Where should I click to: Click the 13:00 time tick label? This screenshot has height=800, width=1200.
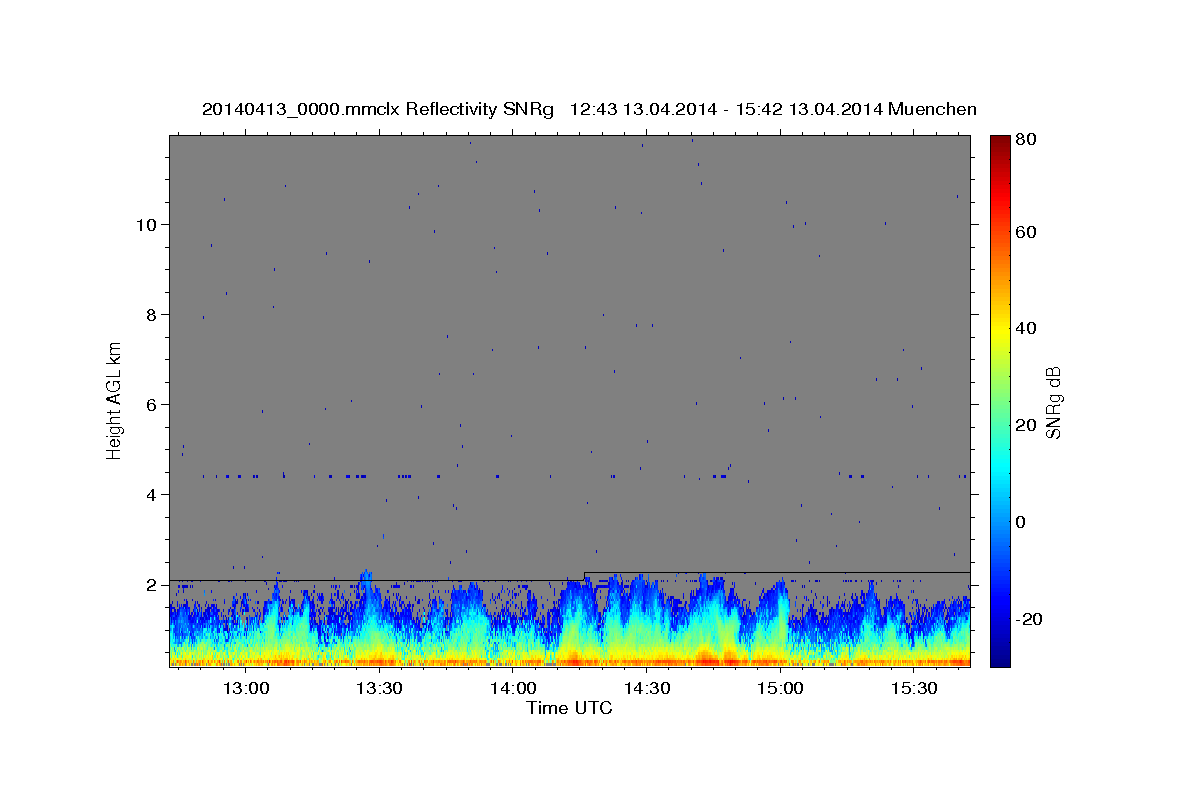point(244,689)
